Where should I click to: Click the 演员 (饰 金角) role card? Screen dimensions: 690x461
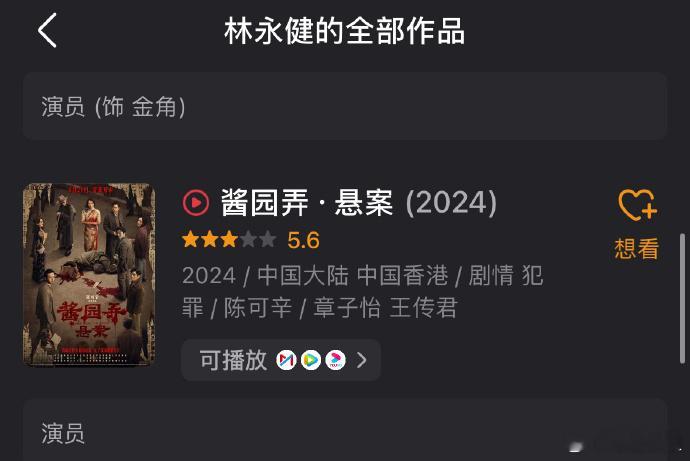[x=345, y=106]
